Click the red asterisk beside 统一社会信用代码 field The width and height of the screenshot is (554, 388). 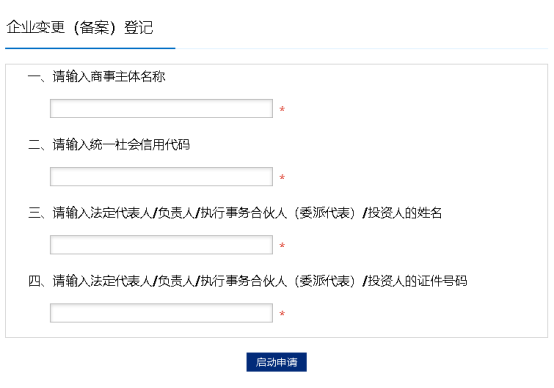tap(282, 177)
